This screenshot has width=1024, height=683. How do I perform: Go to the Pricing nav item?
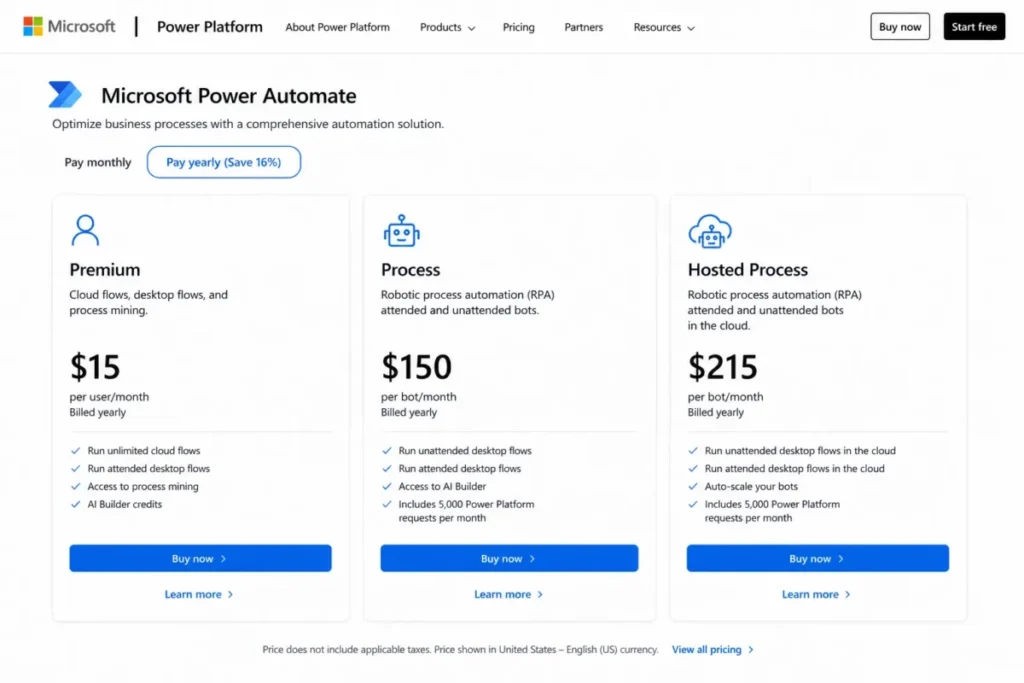coord(519,27)
